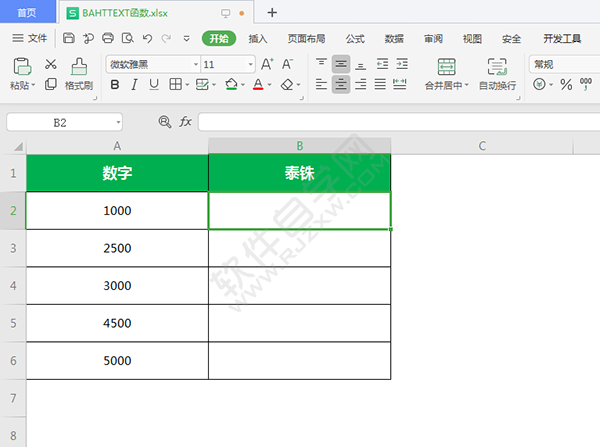The width and height of the screenshot is (600, 447).
Task: Click the Redo arrow
Action: click(166, 38)
